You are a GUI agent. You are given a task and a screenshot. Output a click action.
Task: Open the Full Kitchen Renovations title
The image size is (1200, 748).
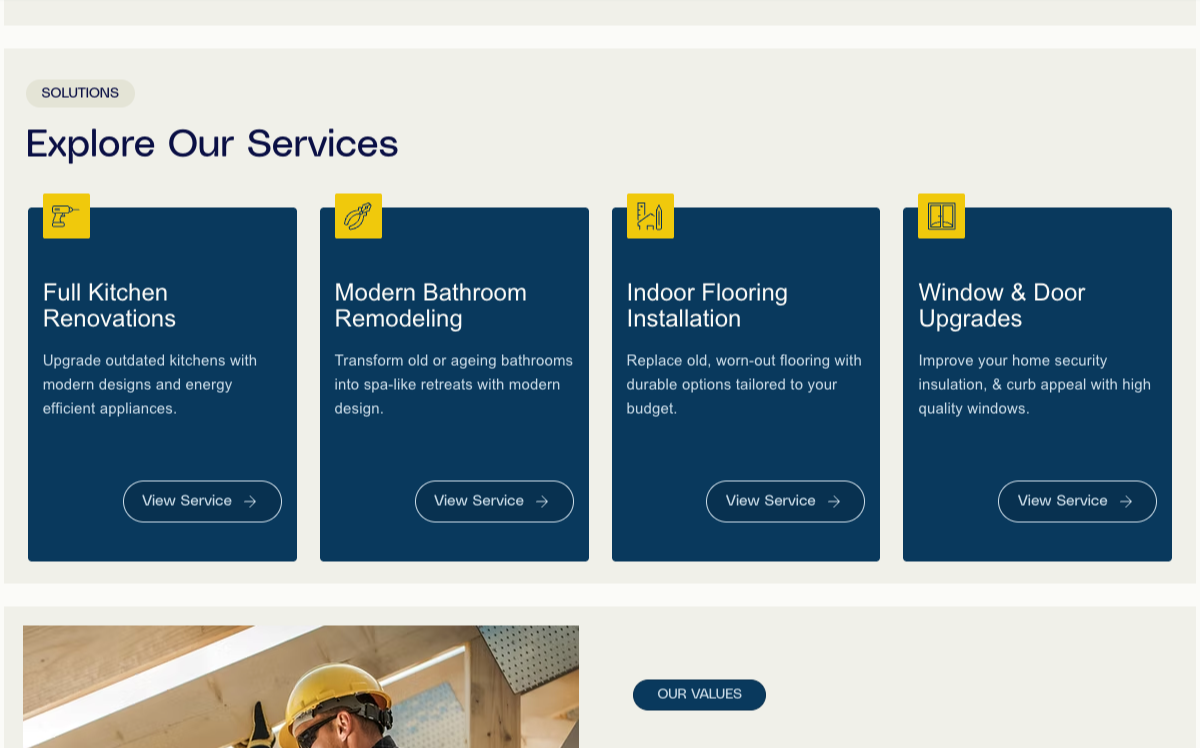(109, 306)
